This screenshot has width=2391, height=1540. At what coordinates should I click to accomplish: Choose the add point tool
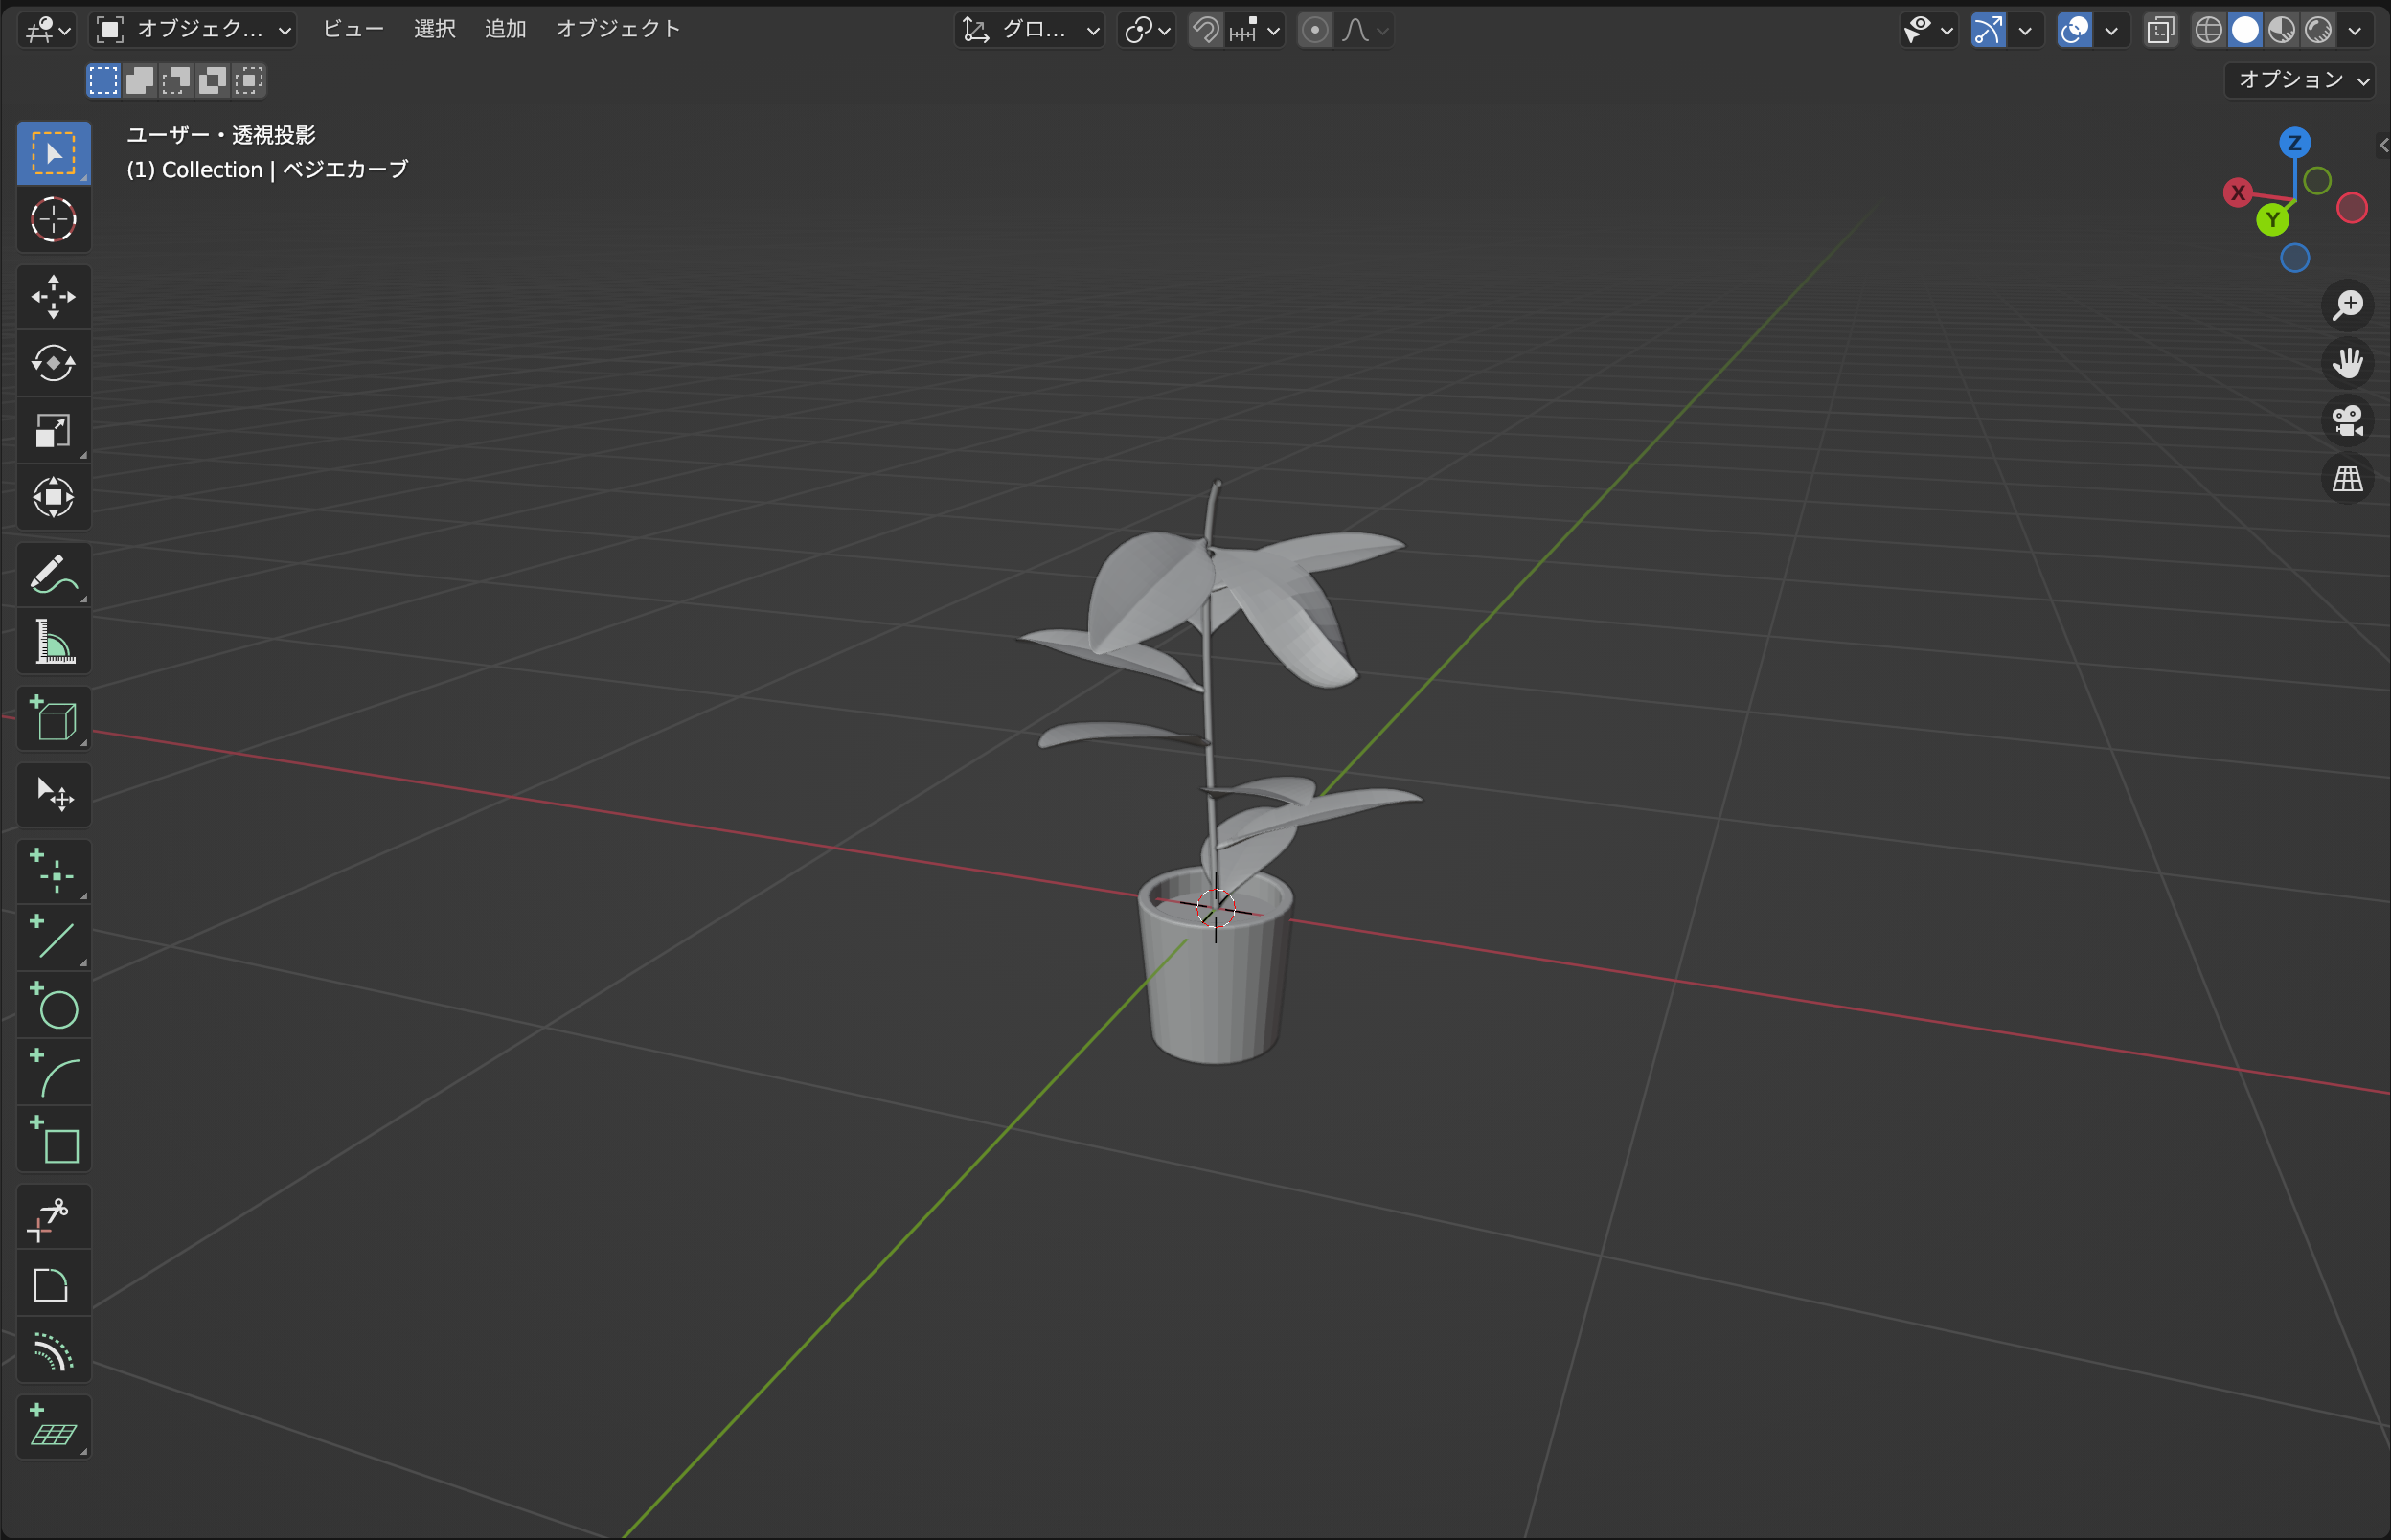tap(54, 872)
